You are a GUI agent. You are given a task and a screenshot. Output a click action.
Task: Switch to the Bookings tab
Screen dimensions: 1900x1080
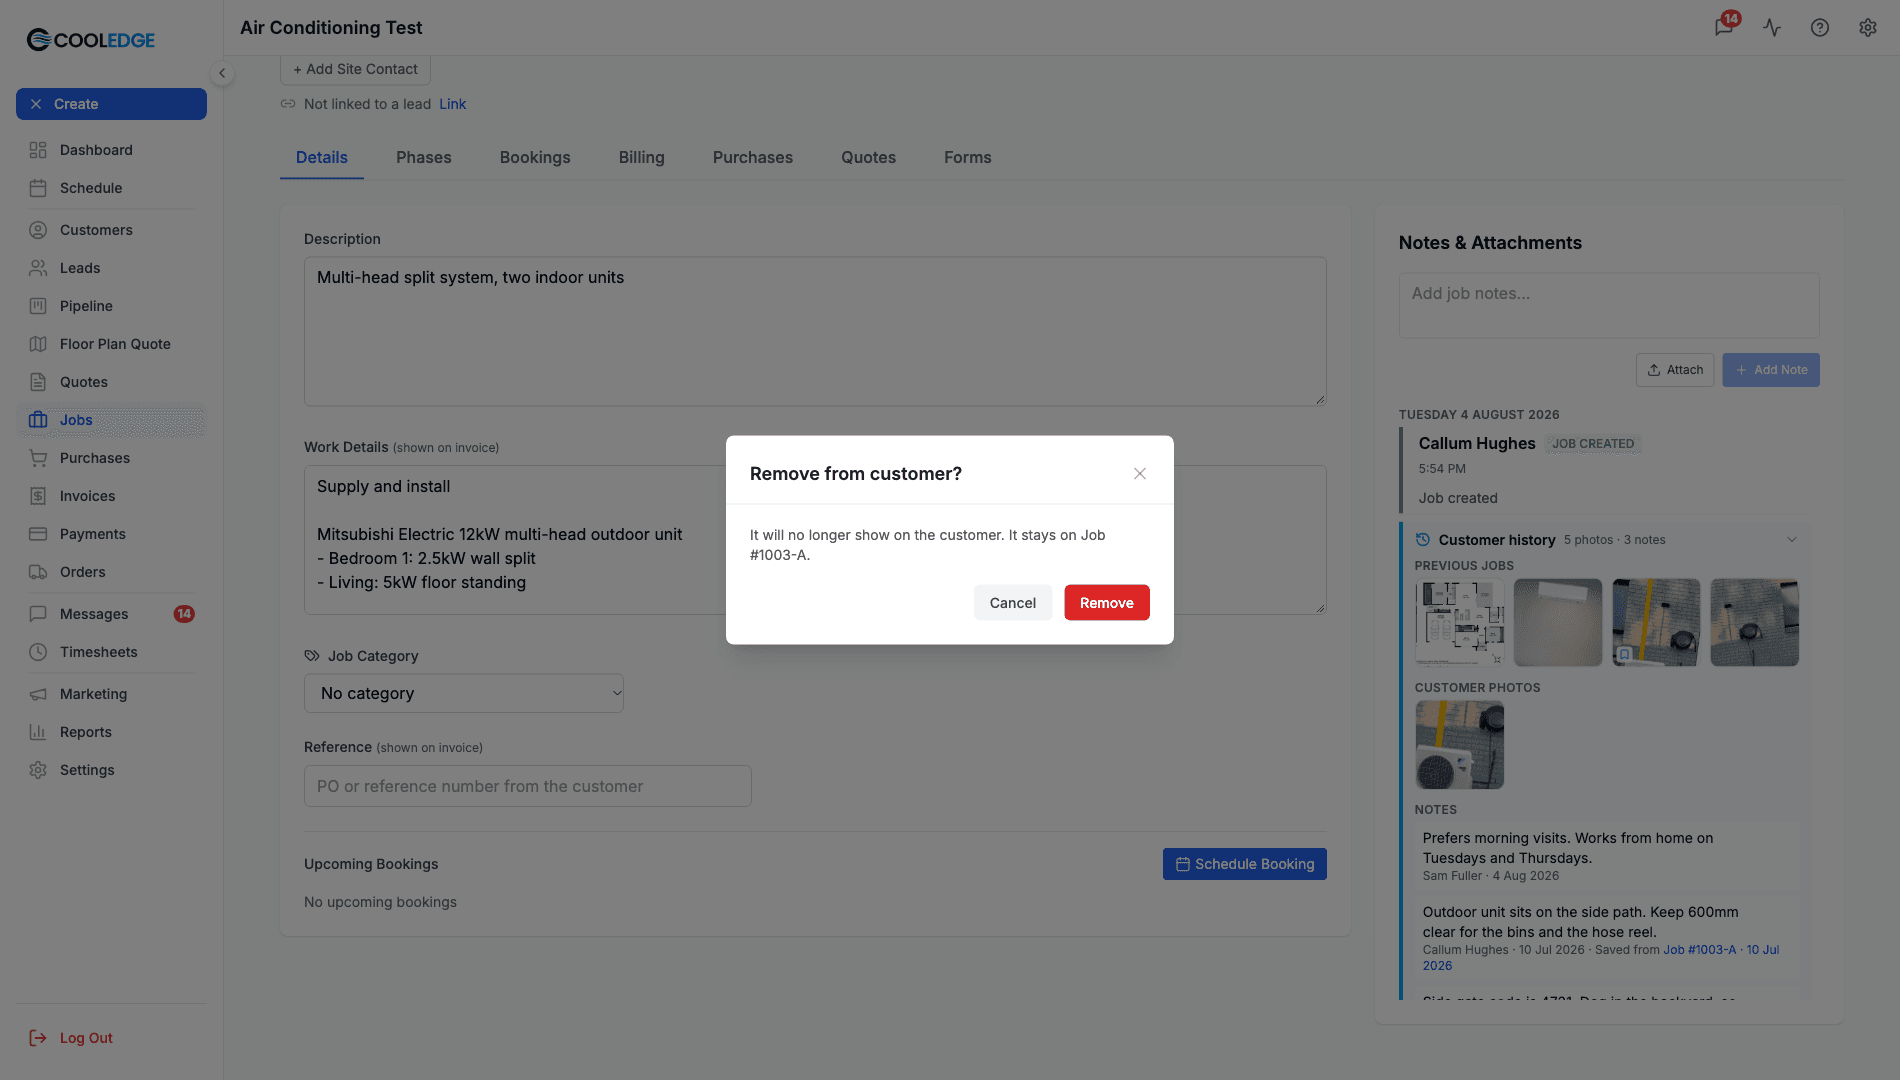[x=535, y=158]
